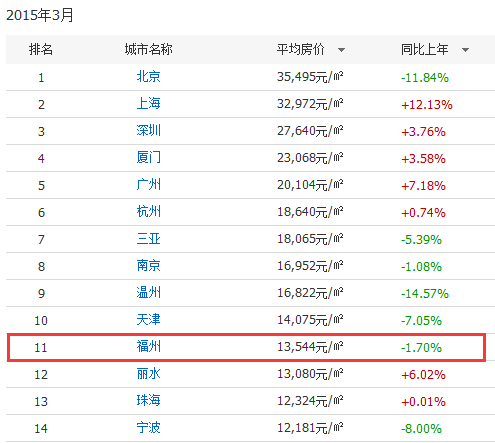Click the -14.57% change value
The height and width of the screenshot is (443, 495).
425,294
